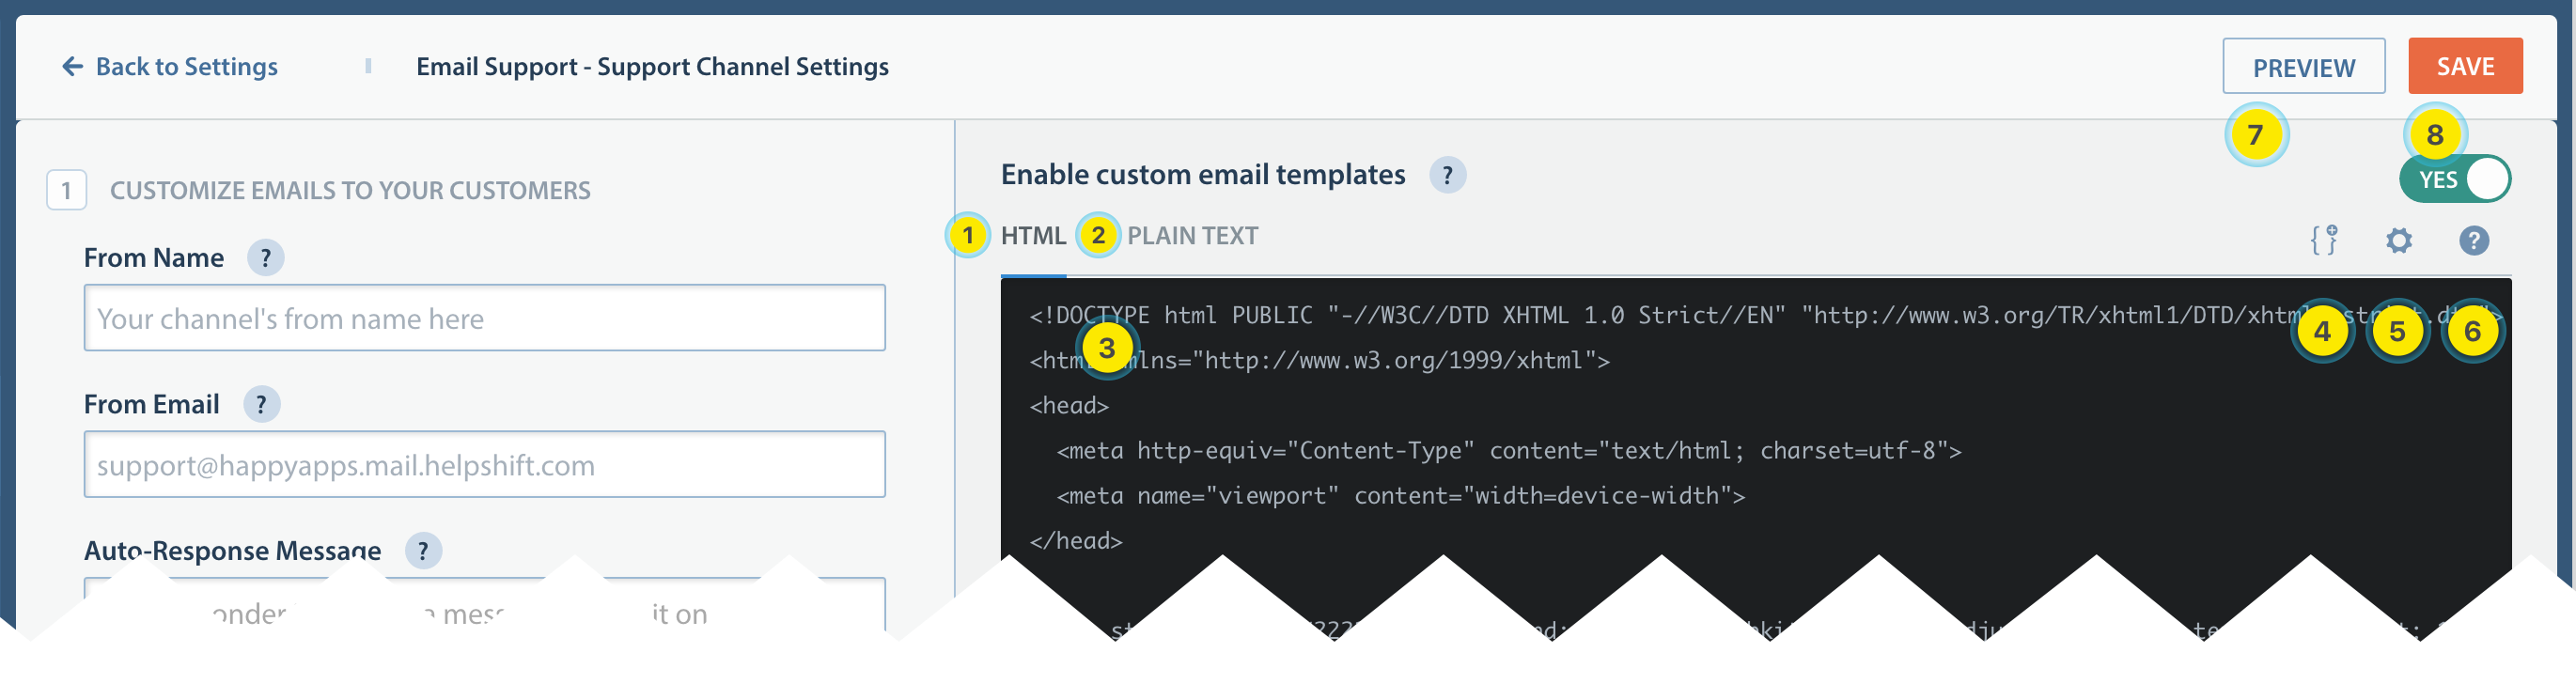2576x684 pixels.
Task: Click the PREVIEW button
Action: [x=2303, y=67]
